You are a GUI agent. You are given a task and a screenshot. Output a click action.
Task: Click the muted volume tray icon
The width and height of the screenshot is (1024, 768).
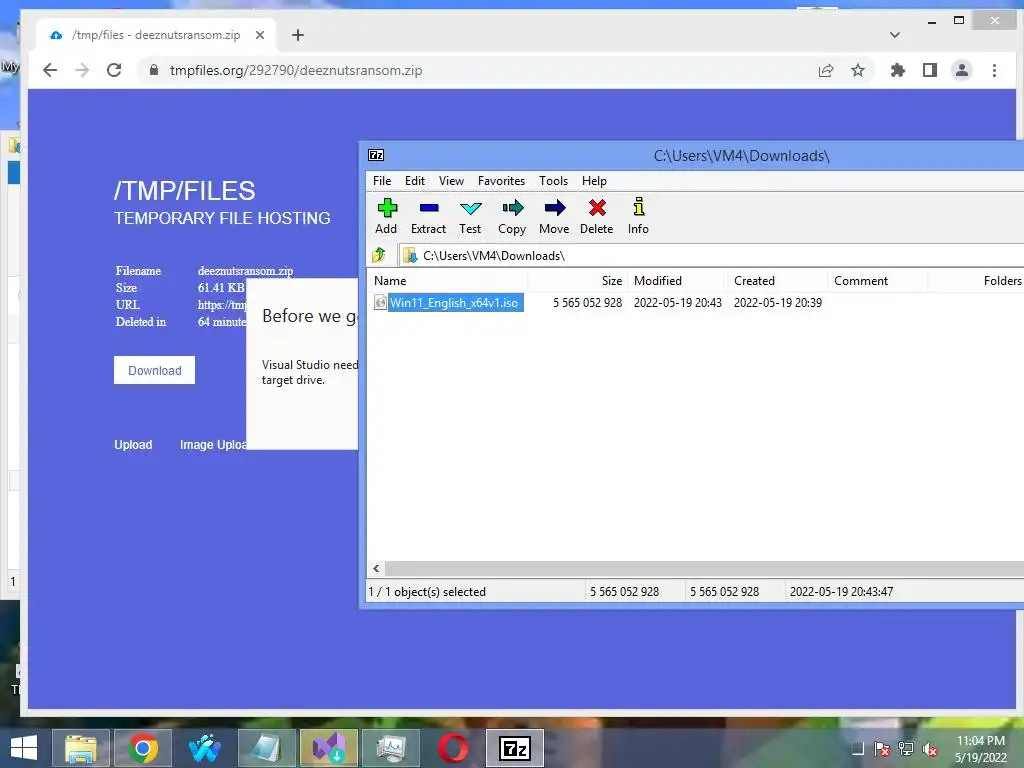click(930, 749)
